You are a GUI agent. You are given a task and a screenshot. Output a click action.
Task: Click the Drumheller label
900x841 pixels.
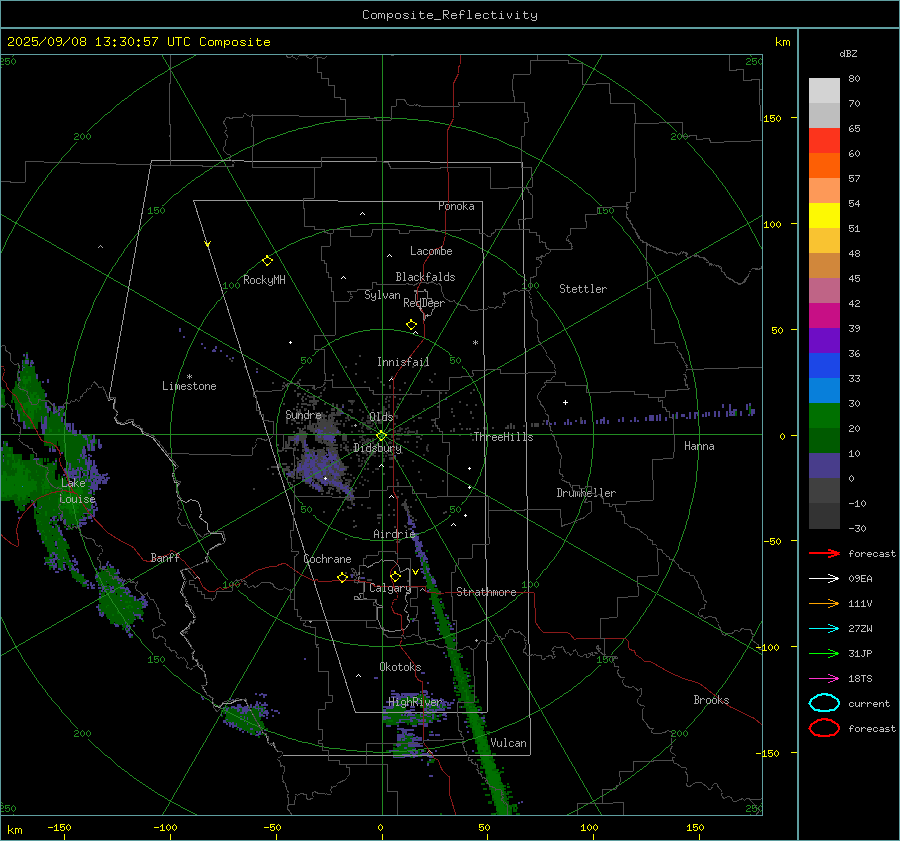pyautogui.click(x=586, y=493)
